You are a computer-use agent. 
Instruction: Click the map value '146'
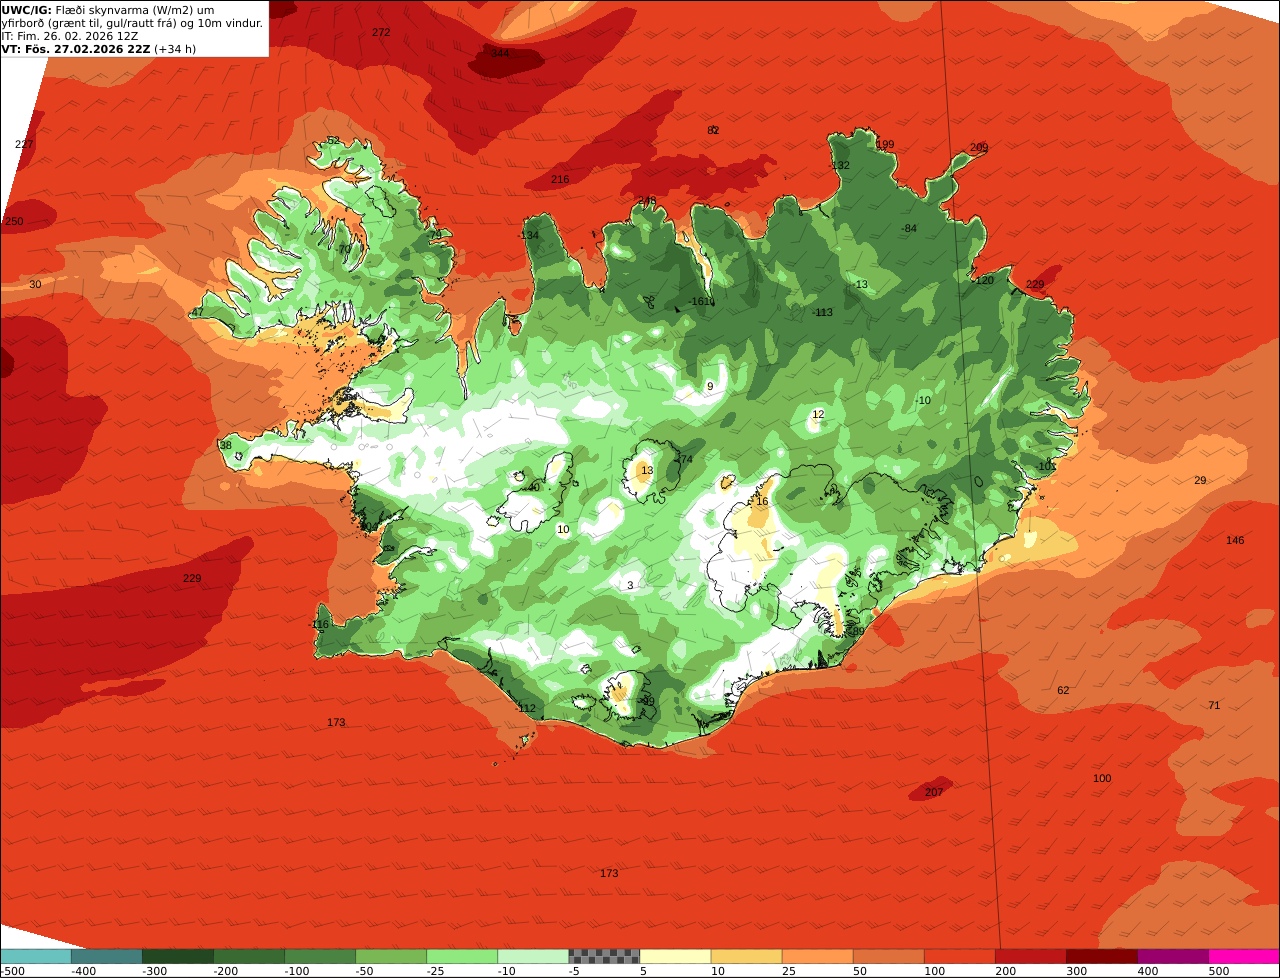tap(1235, 540)
